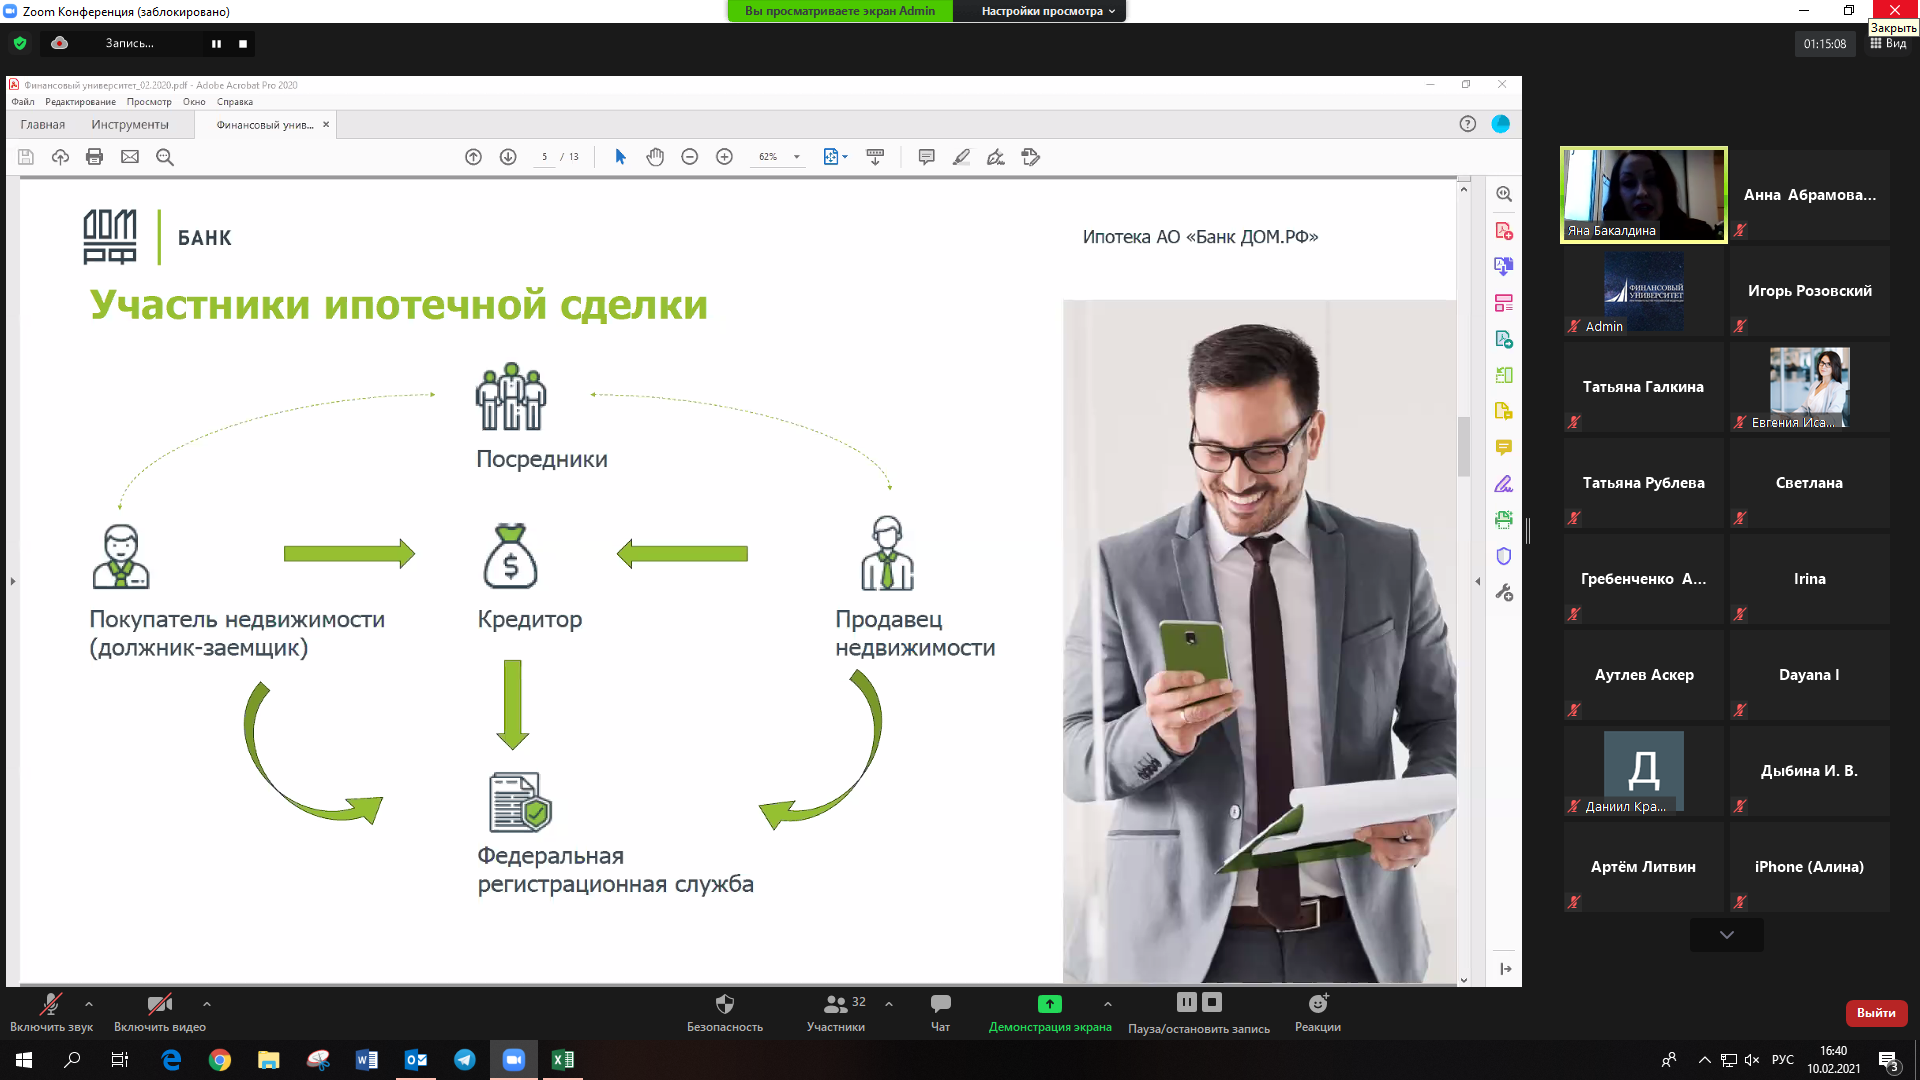This screenshot has height=1080, width=1920.
Task: Click the page number input field
Action: 544,157
